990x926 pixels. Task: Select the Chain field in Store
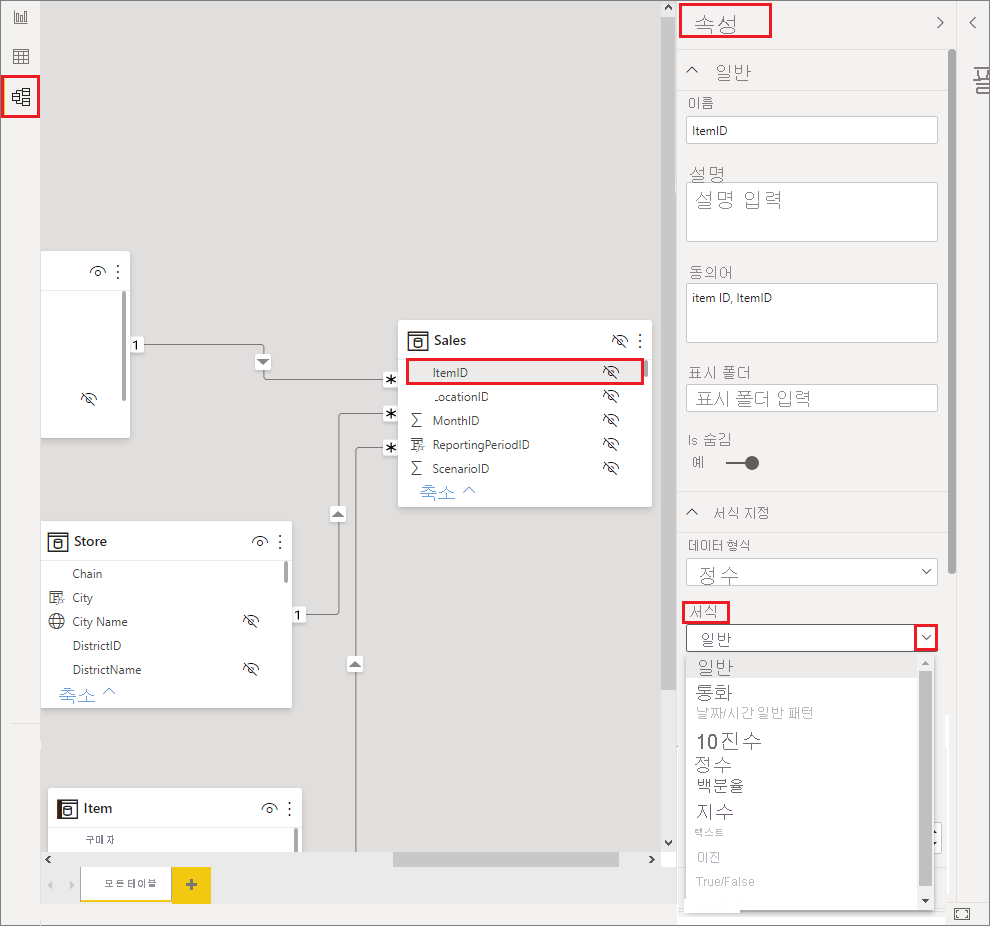tap(87, 573)
